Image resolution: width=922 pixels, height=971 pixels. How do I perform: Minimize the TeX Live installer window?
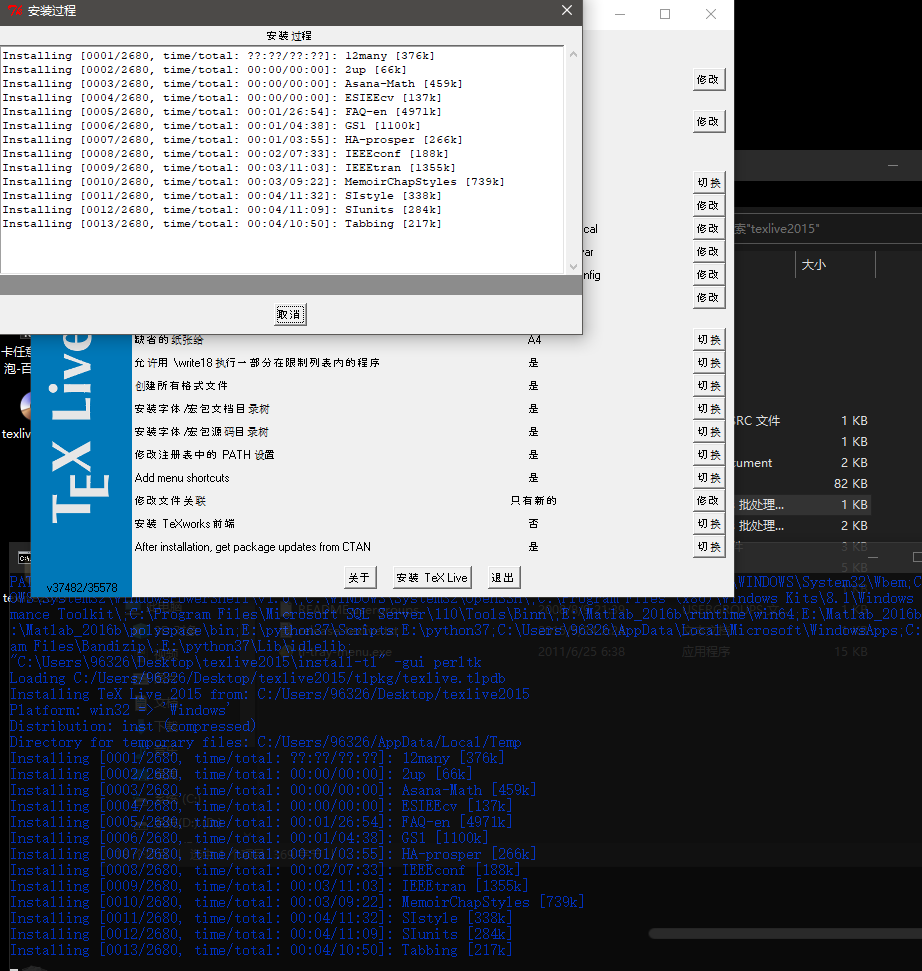(x=620, y=14)
